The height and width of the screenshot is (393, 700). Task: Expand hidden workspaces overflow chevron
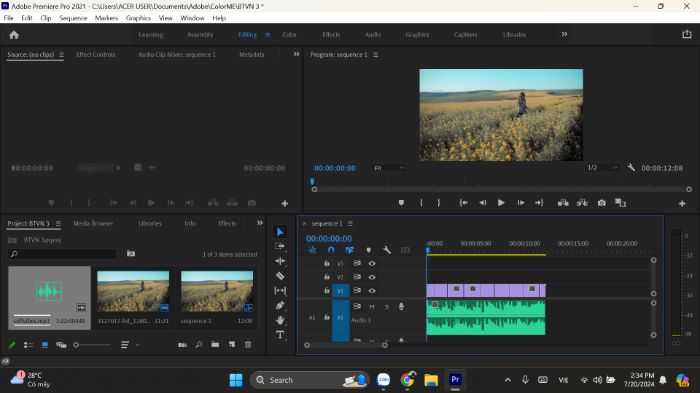click(564, 34)
